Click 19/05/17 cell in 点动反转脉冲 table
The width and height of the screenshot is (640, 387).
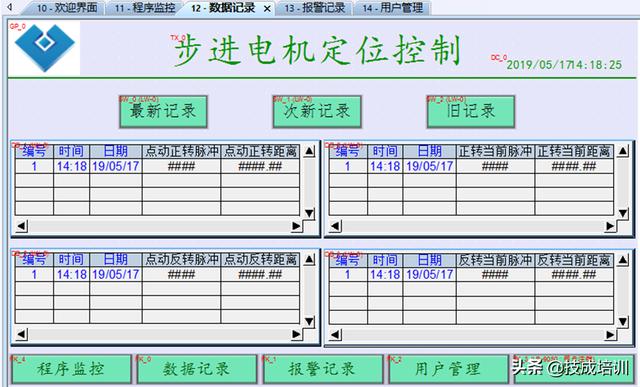pos(116,274)
